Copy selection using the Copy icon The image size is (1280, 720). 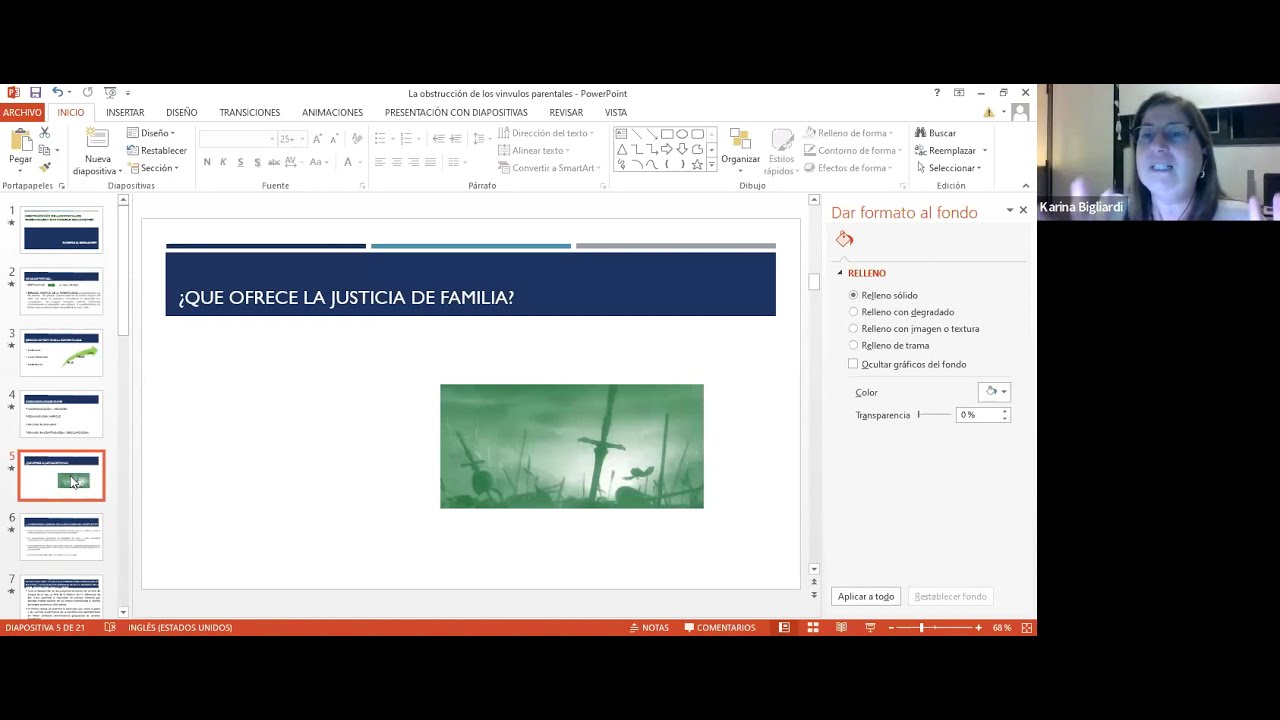(44, 150)
